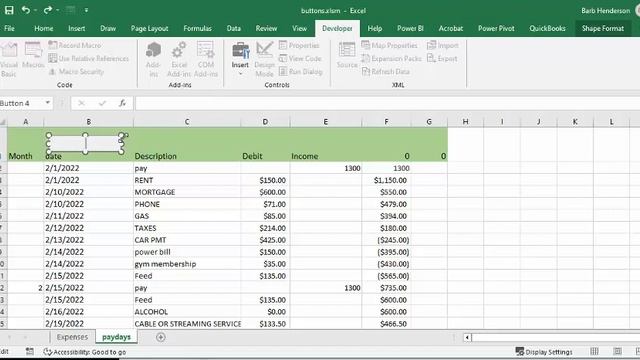Click View Code in Controls group
Screen dimensions: 640x360
(x=300, y=58)
